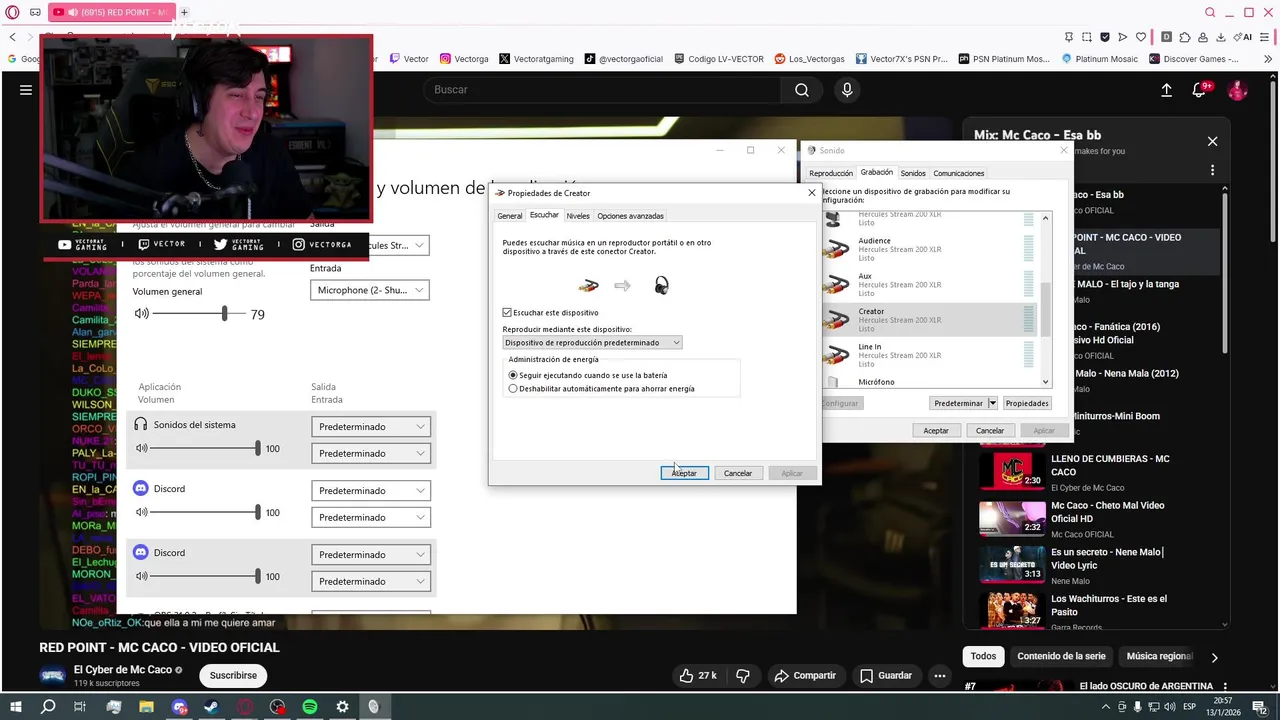This screenshot has height=720, width=1280.
Task: Click Aceptar in Propiedades de Creator
Action: tap(685, 473)
